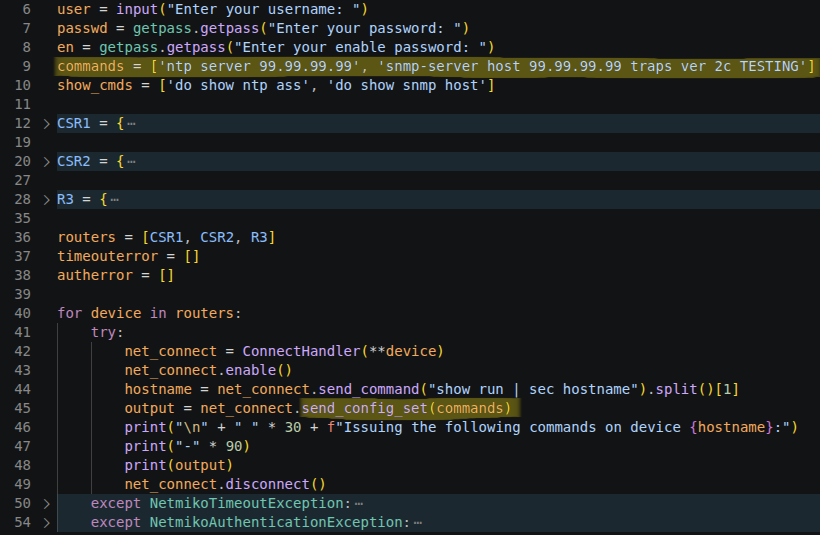Click the 'routers' variable on line 36
Image resolution: width=820 pixels, height=535 pixels.
pyautogui.click(x=86, y=237)
